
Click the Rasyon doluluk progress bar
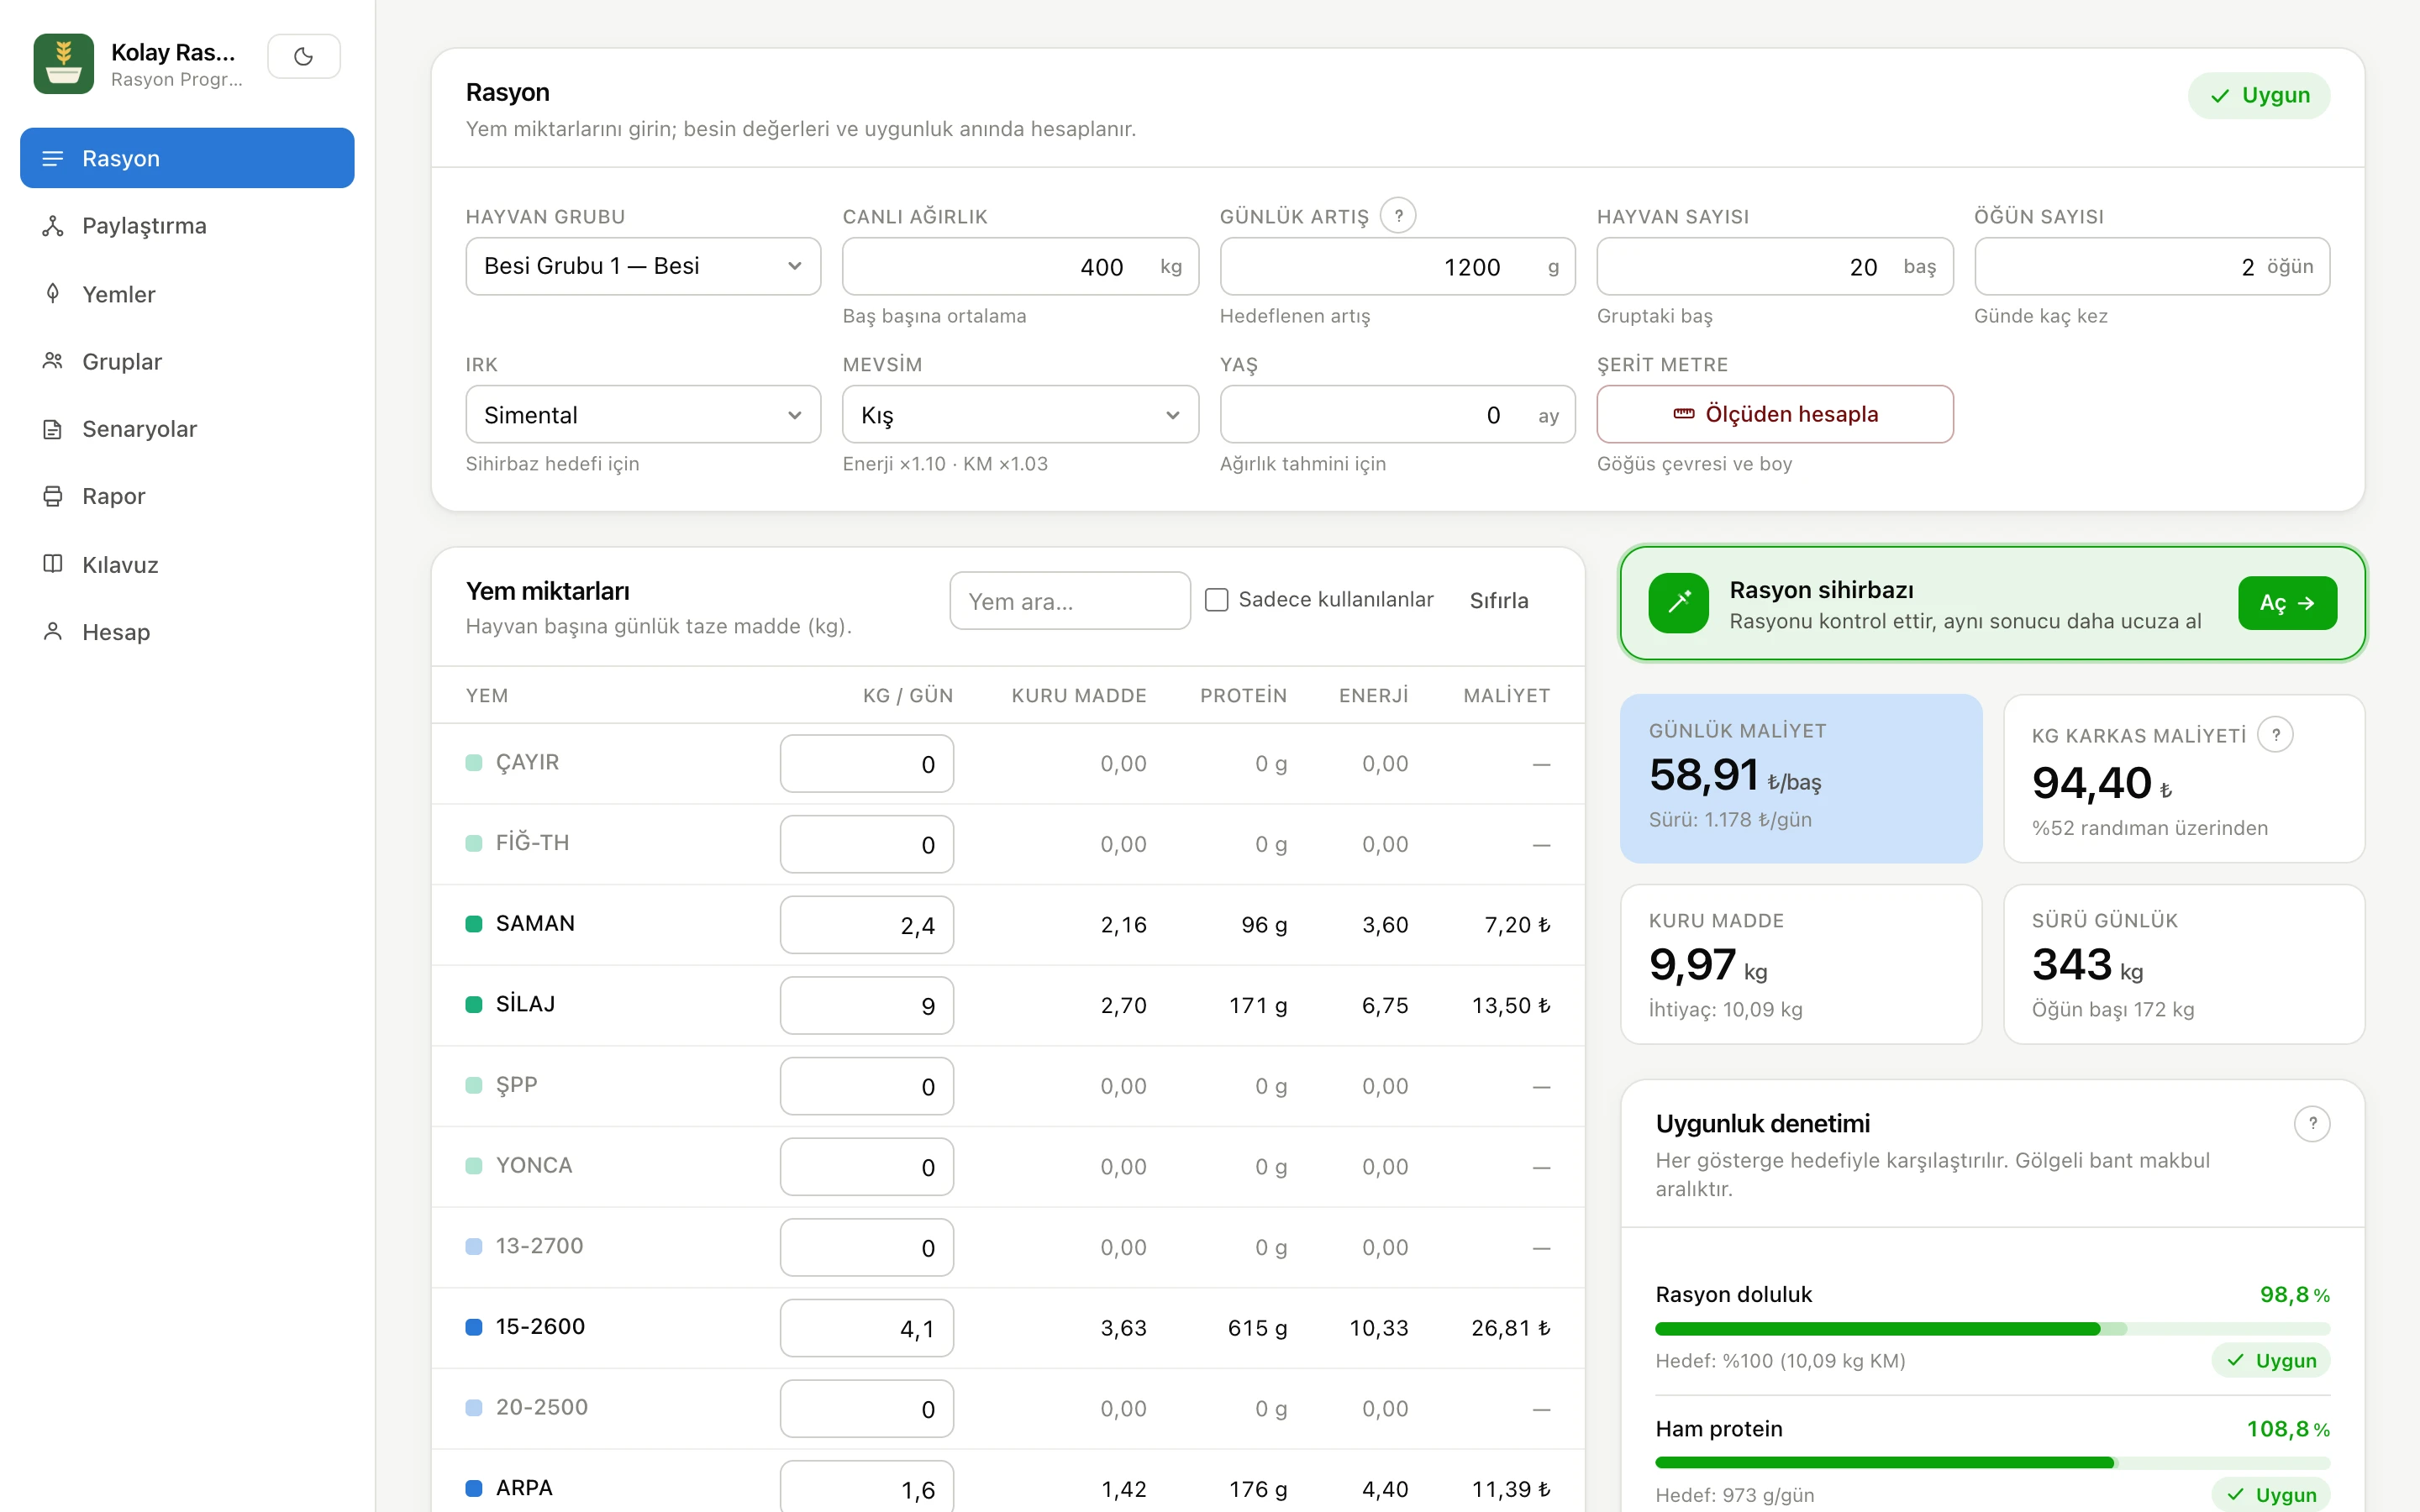[1992, 1329]
